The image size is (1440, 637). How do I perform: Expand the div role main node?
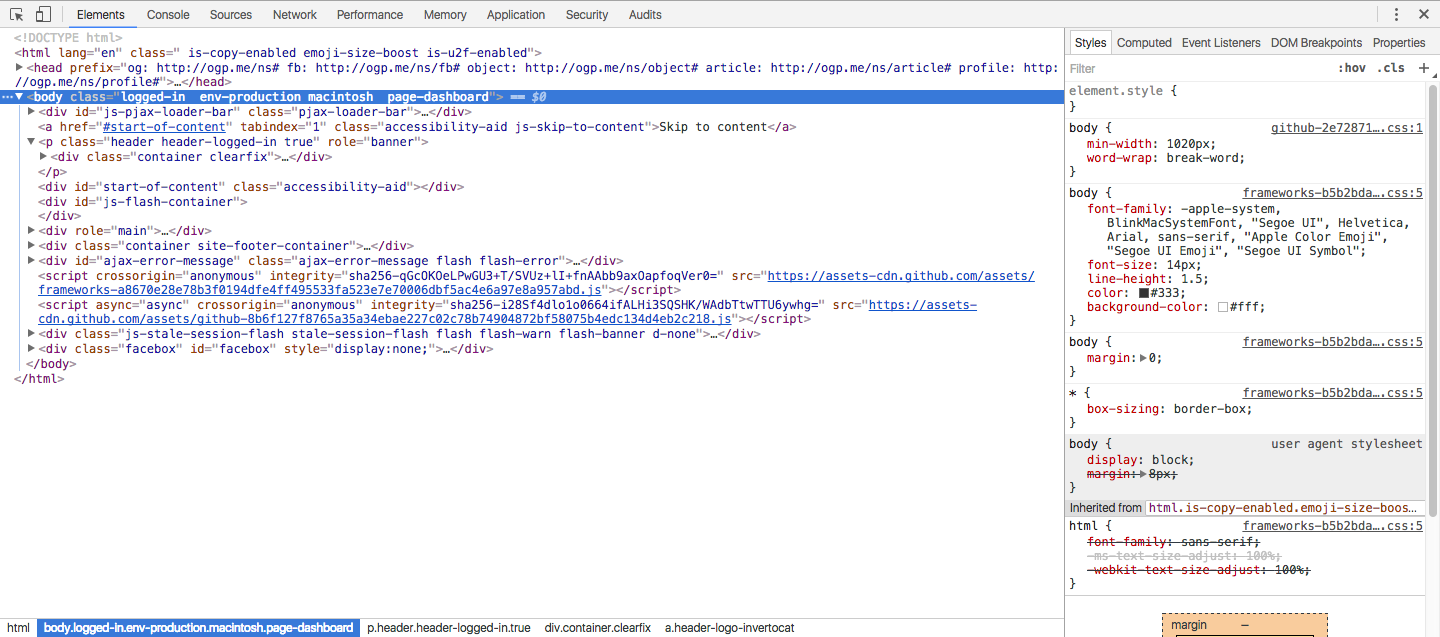coord(31,231)
